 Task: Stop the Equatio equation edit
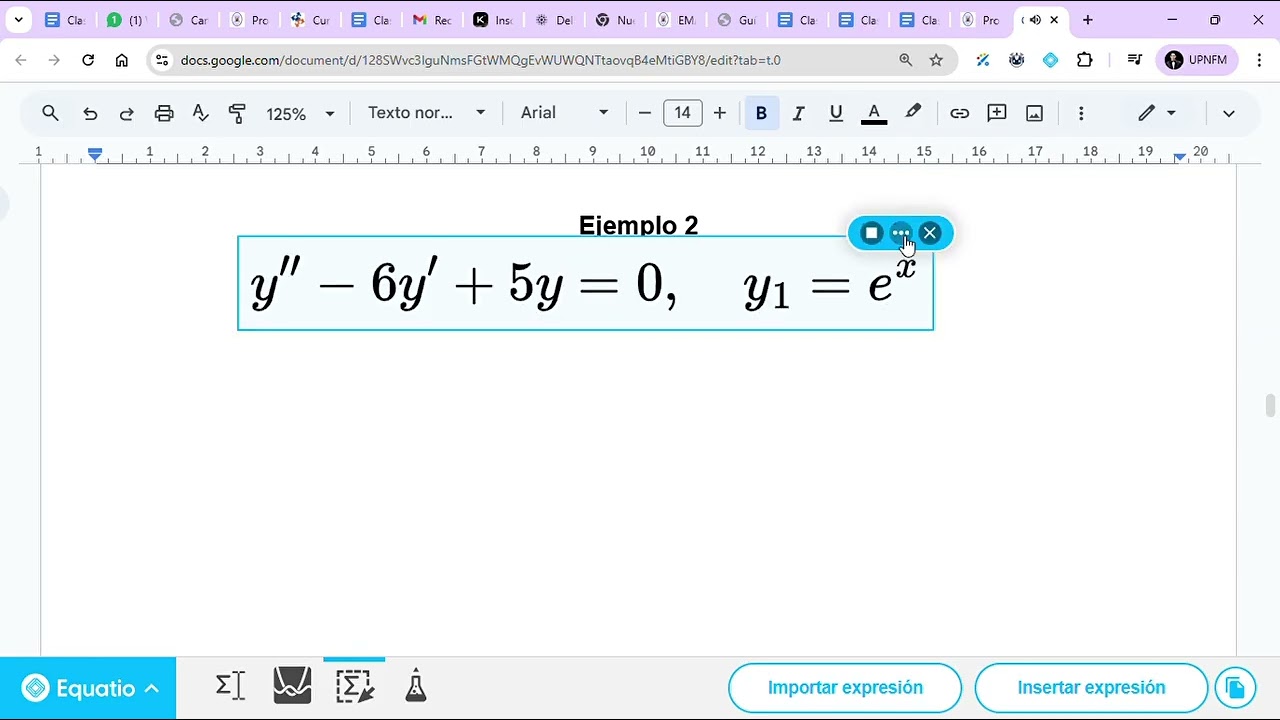872,233
